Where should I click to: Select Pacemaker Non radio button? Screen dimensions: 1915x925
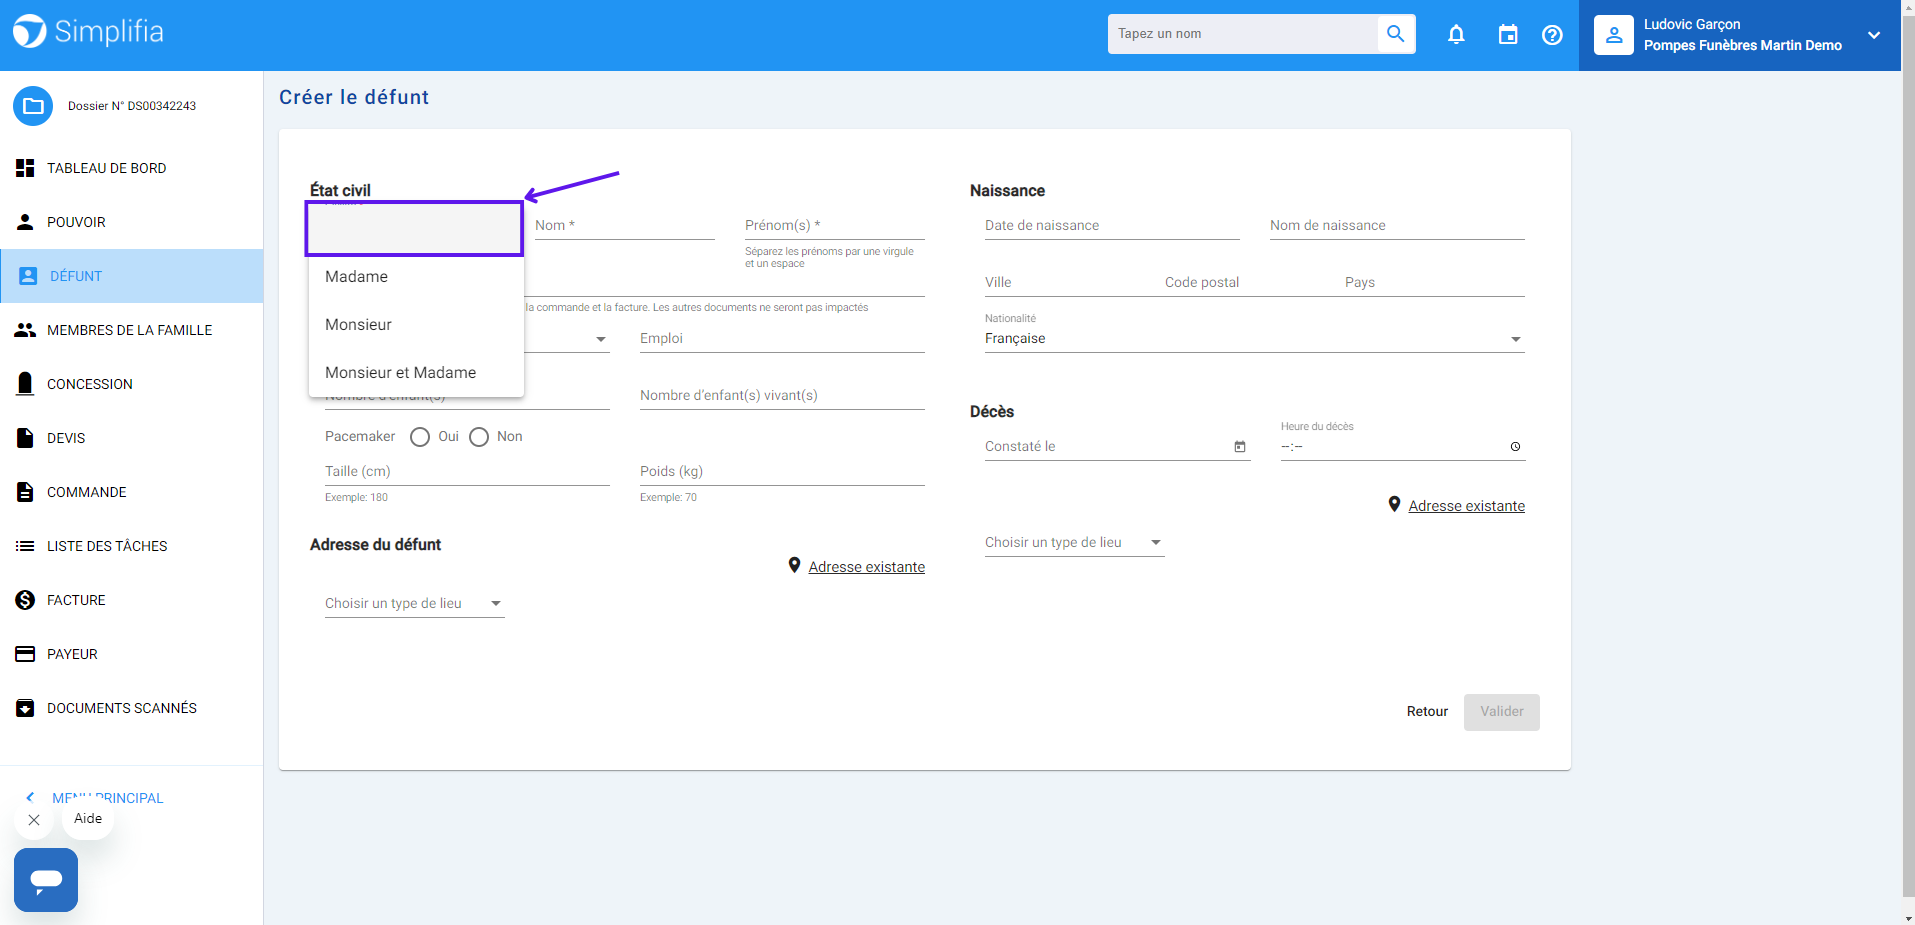pyautogui.click(x=479, y=437)
